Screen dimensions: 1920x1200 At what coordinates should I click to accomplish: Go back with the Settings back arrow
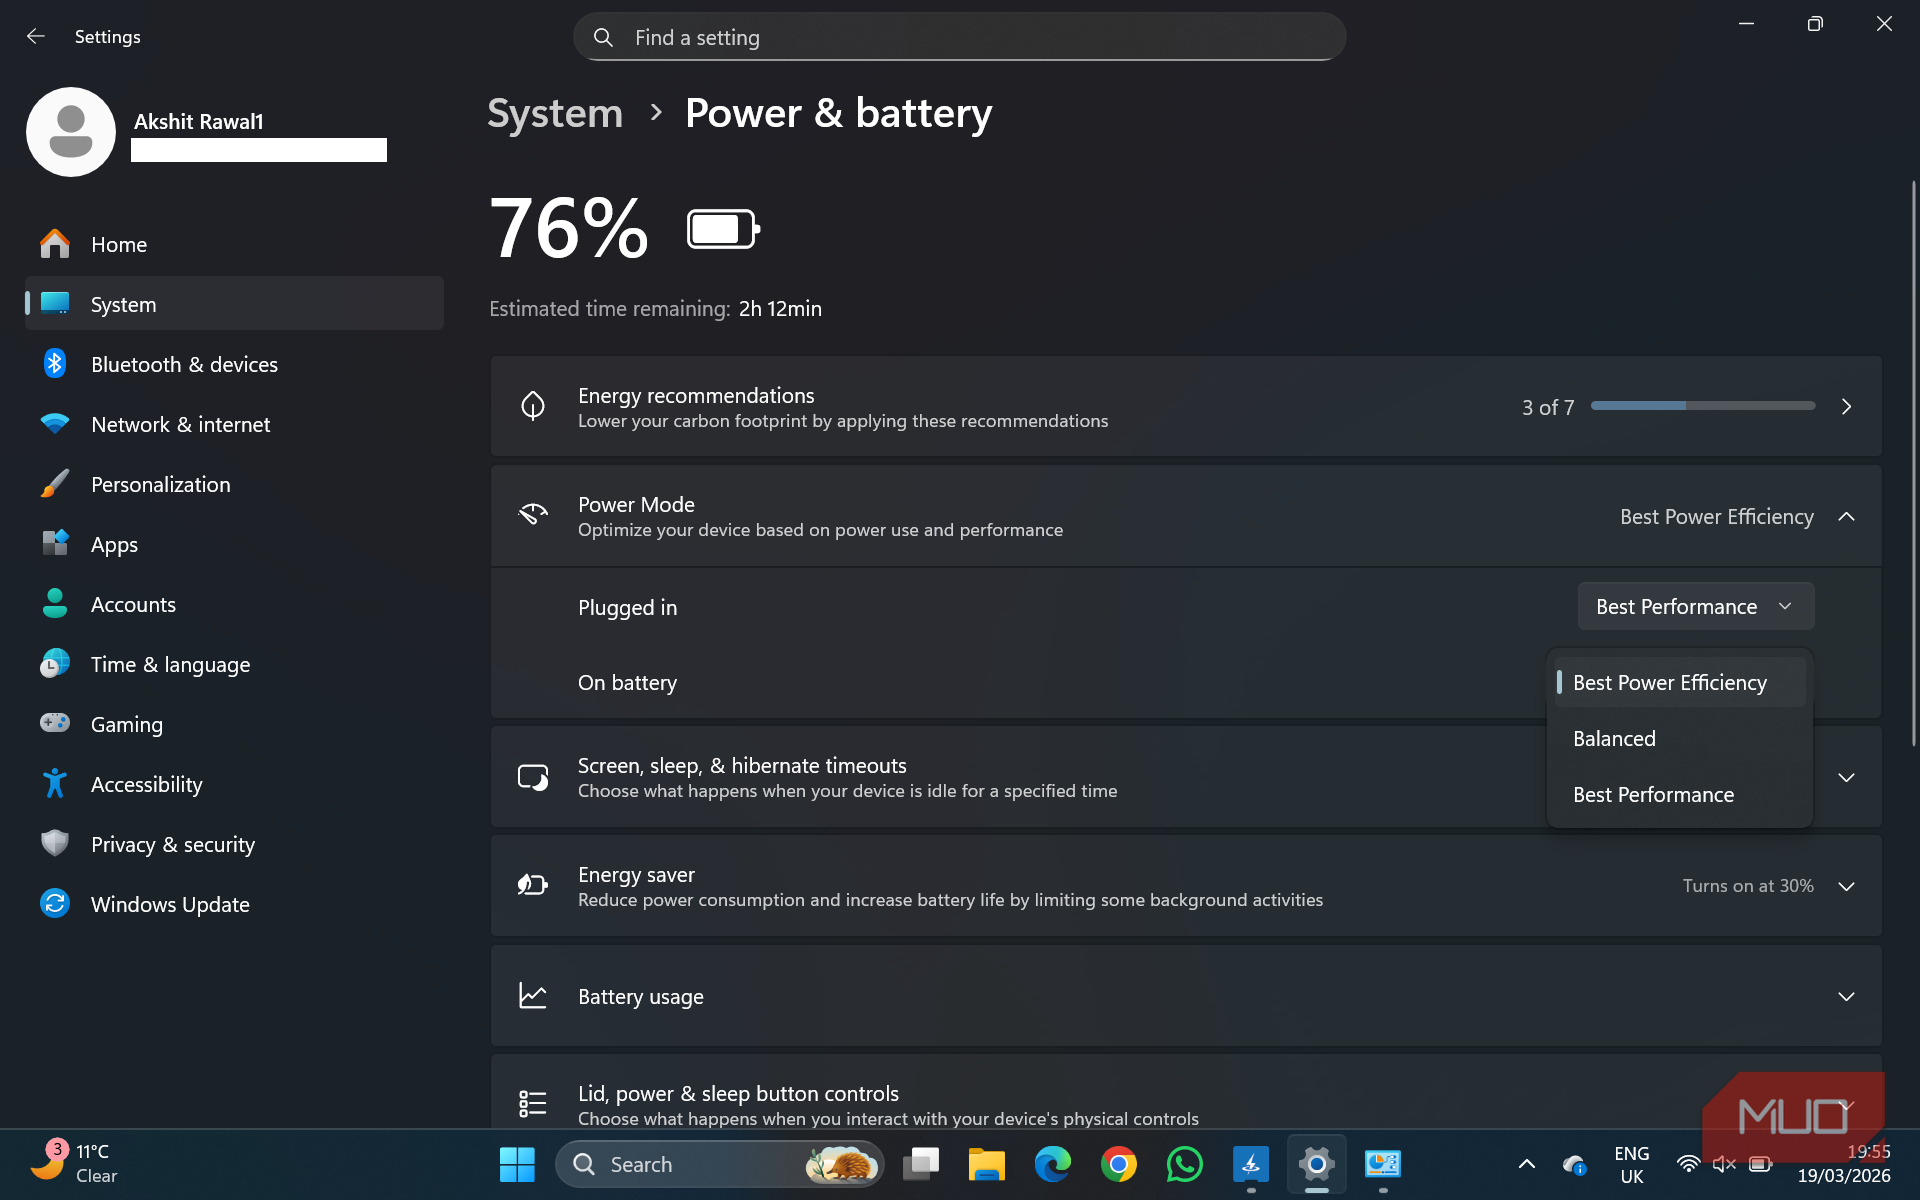coord(36,37)
